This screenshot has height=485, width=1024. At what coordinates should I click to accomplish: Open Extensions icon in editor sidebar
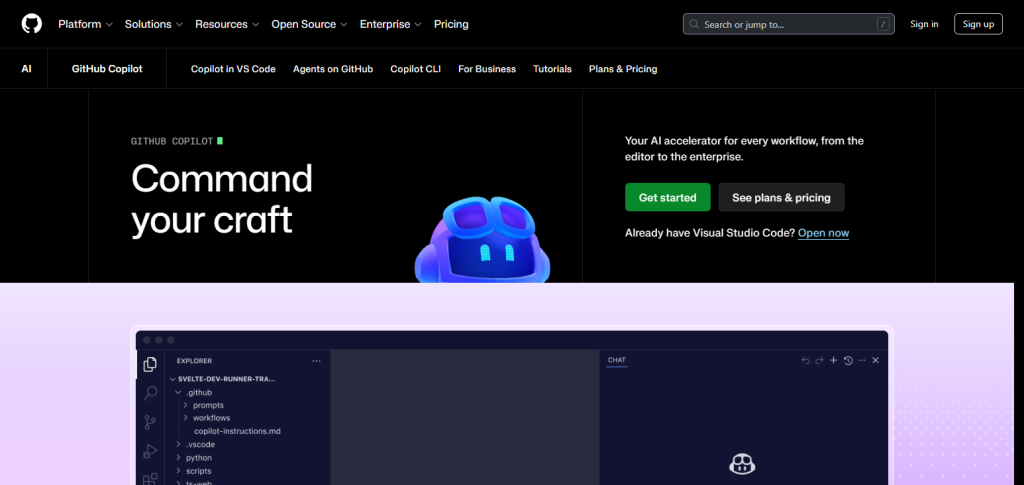pos(150,479)
